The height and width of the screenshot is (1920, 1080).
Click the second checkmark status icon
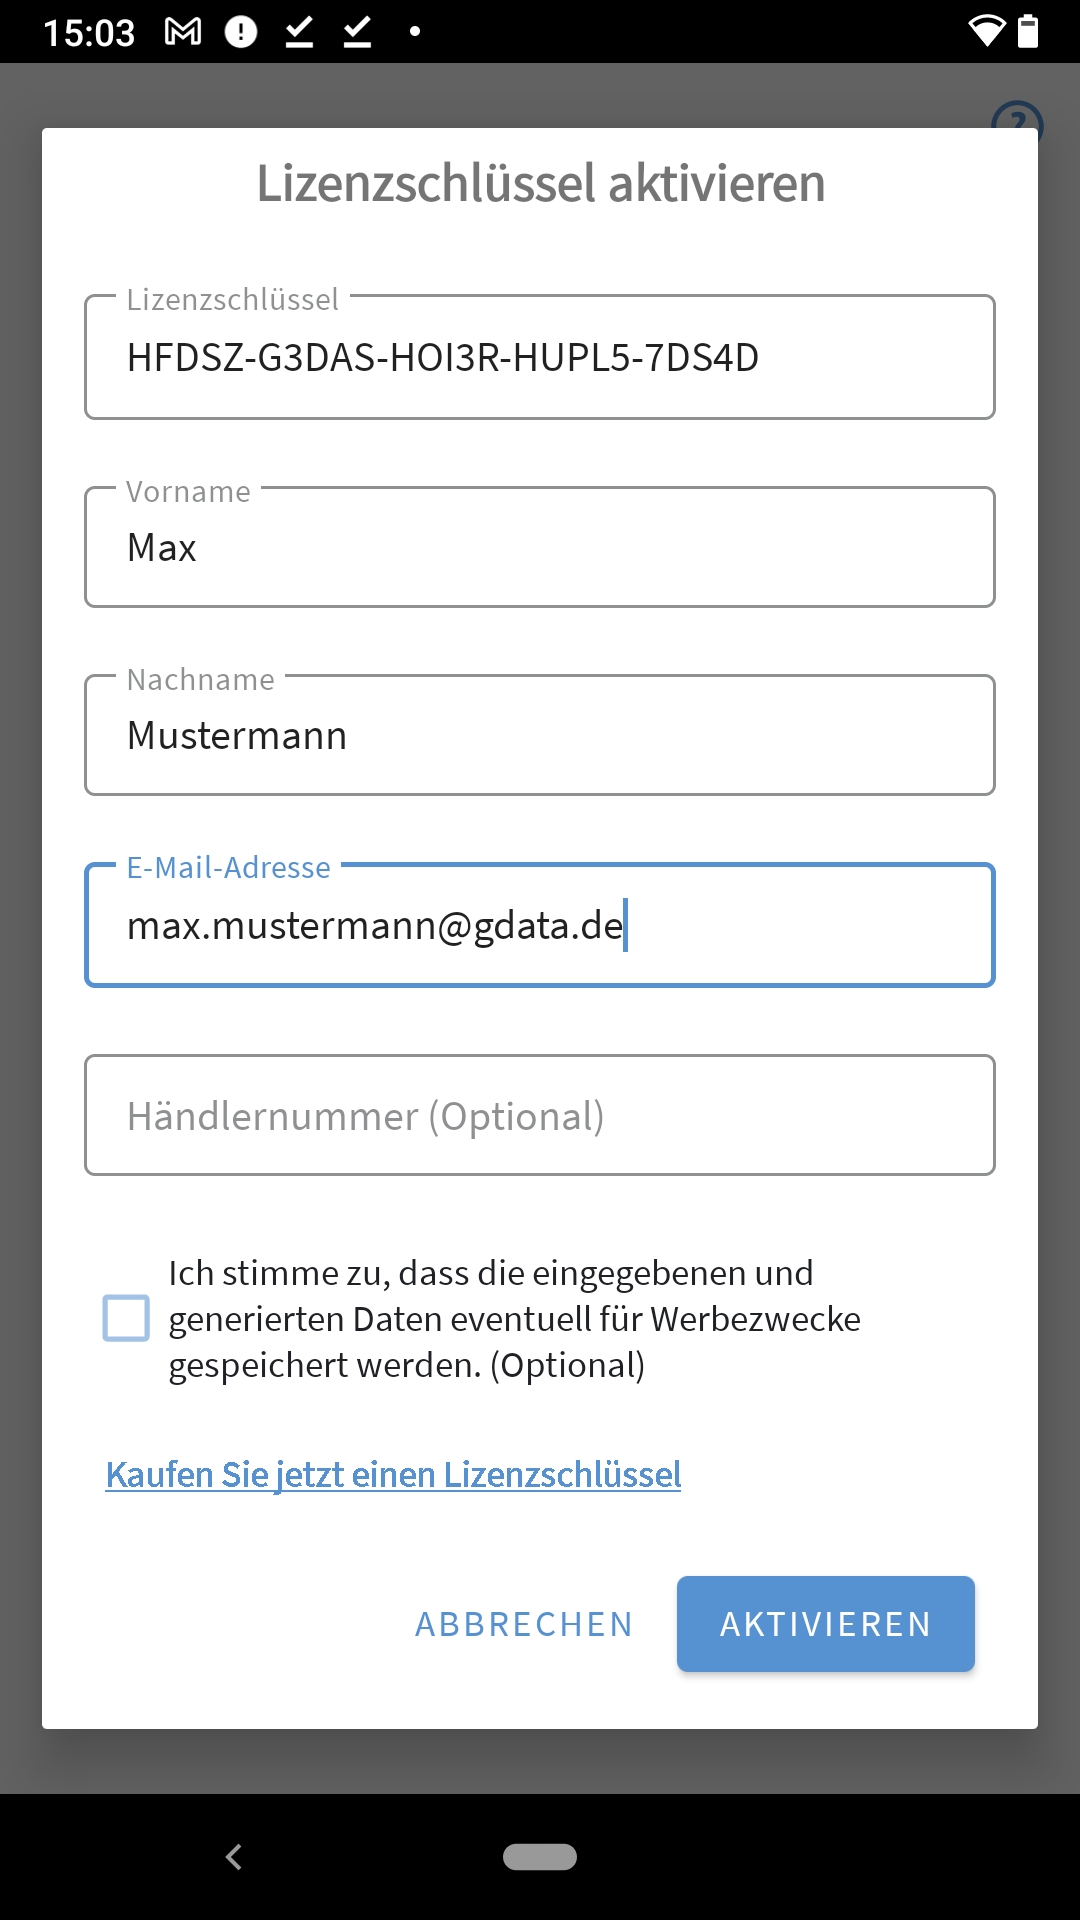(x=355, y=32)
